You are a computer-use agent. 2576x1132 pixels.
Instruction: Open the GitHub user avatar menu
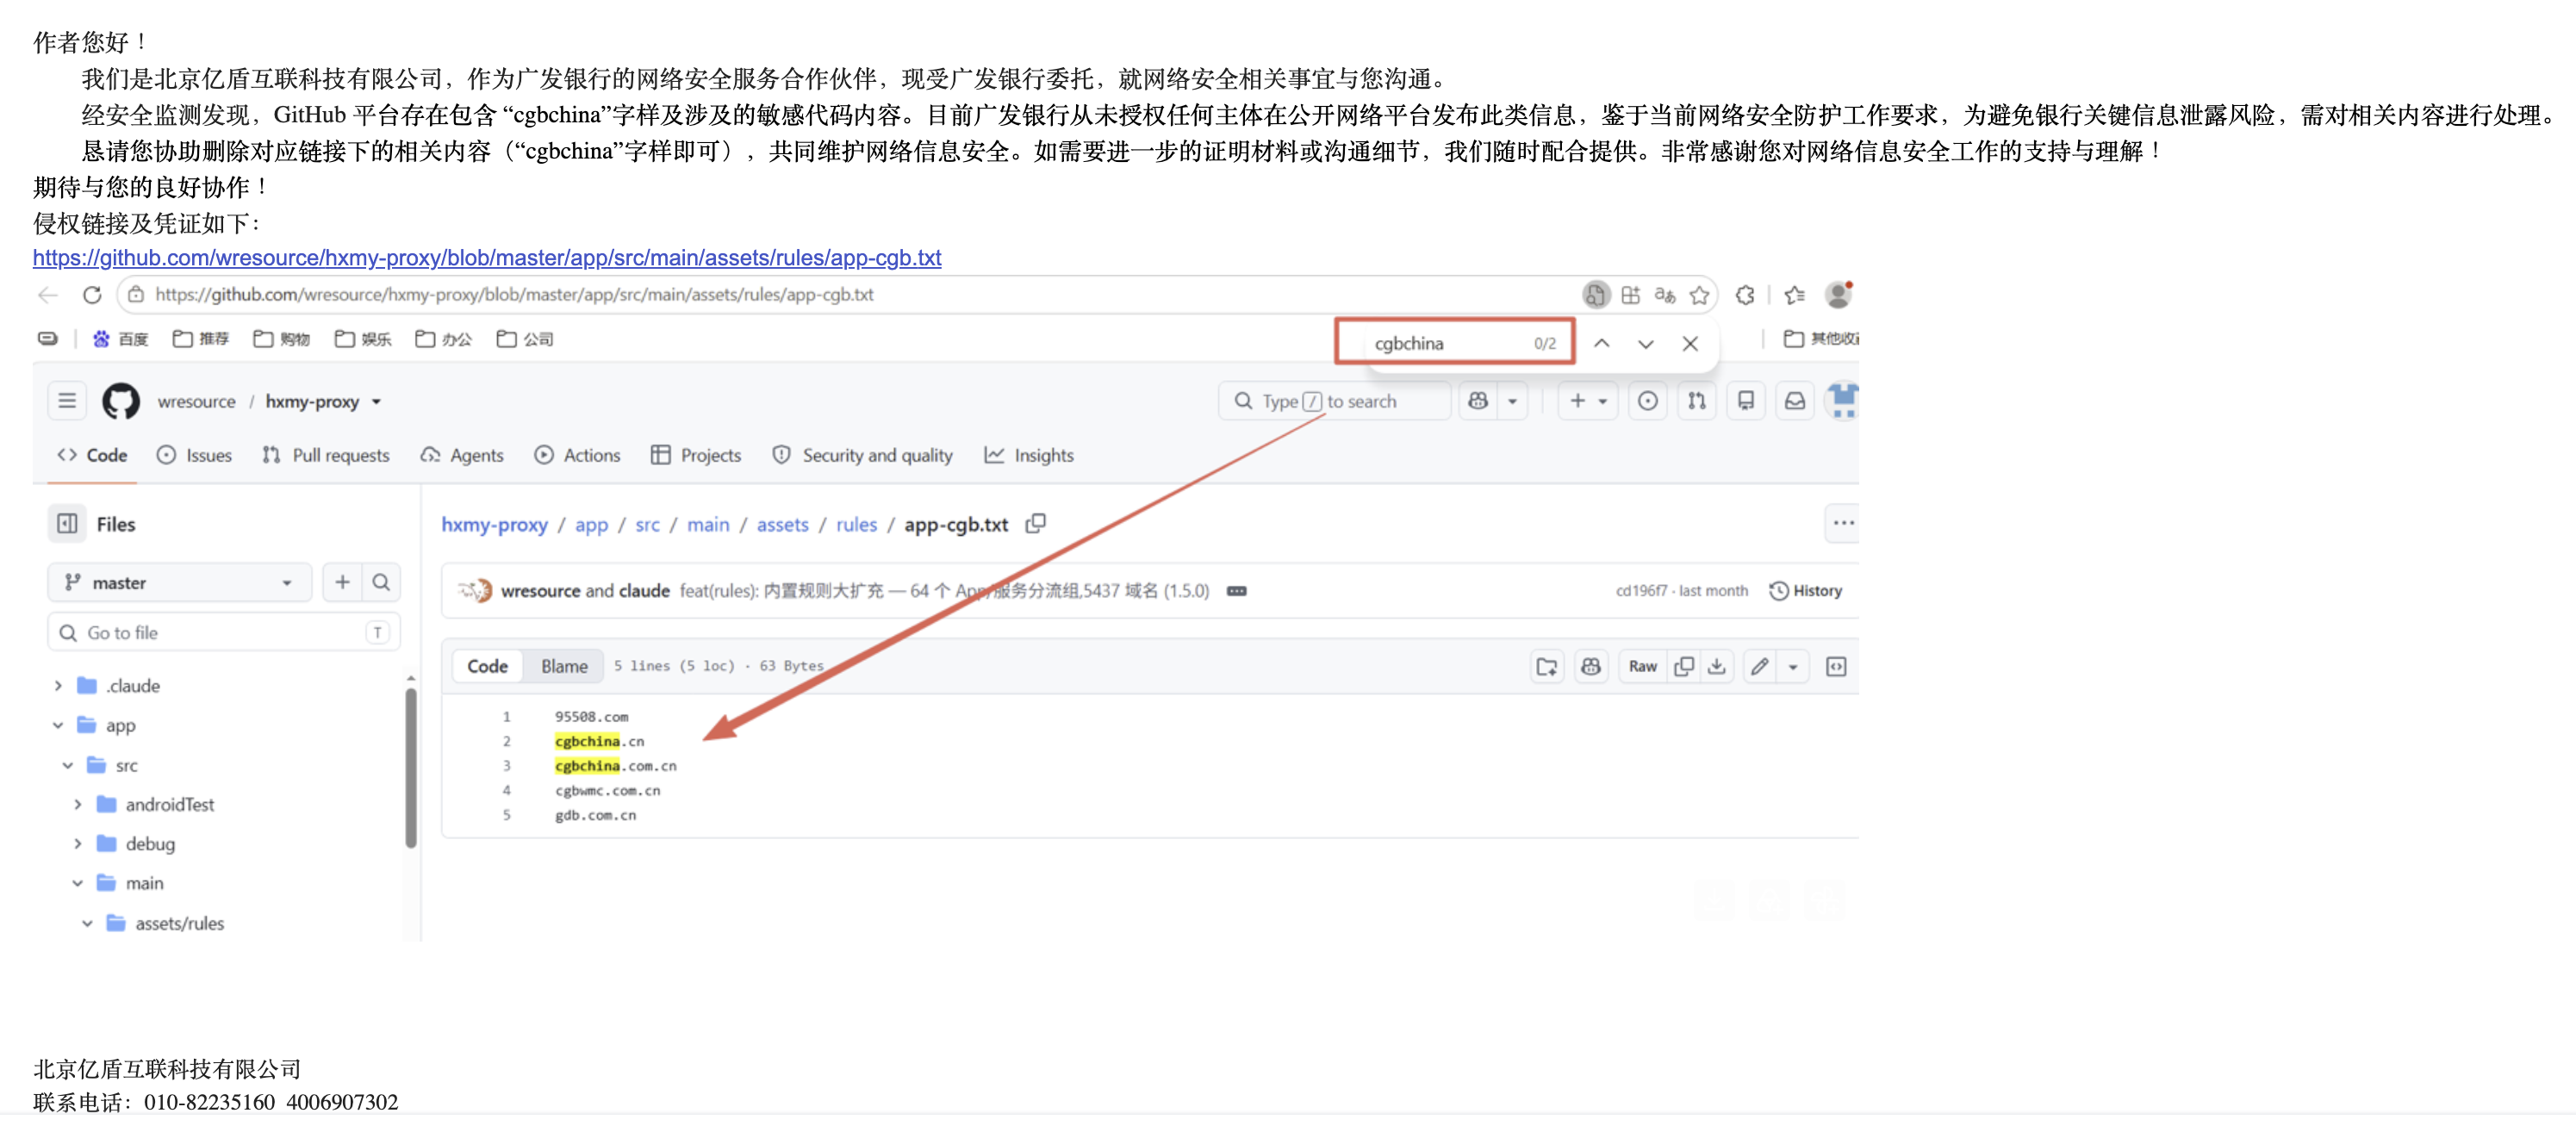[x=1843, y=401]
